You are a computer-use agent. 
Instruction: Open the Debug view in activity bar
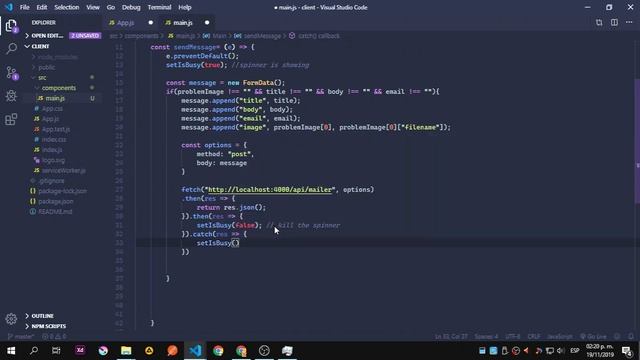click(11, 96)
